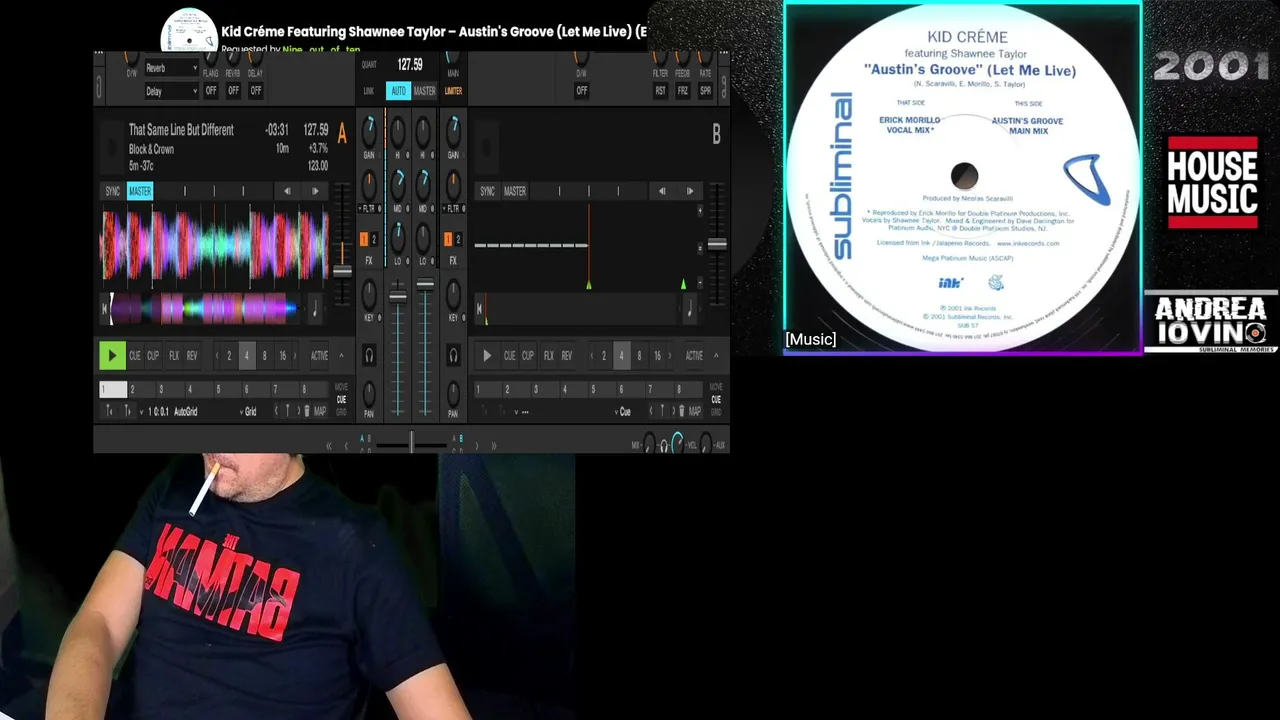This screenshot has height=720, width=1280.
Task: Select Deck B GRID advanced tab
Action: [716, 411]
